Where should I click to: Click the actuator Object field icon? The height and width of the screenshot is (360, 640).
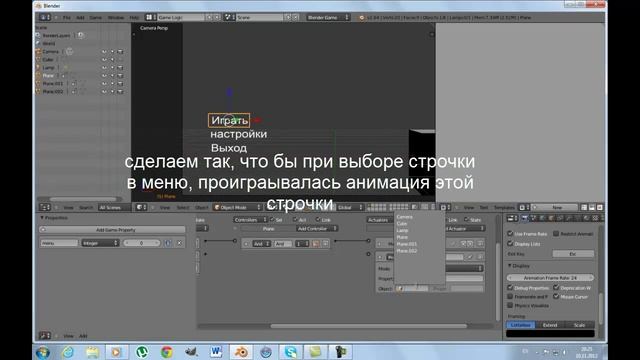point(400,289)
